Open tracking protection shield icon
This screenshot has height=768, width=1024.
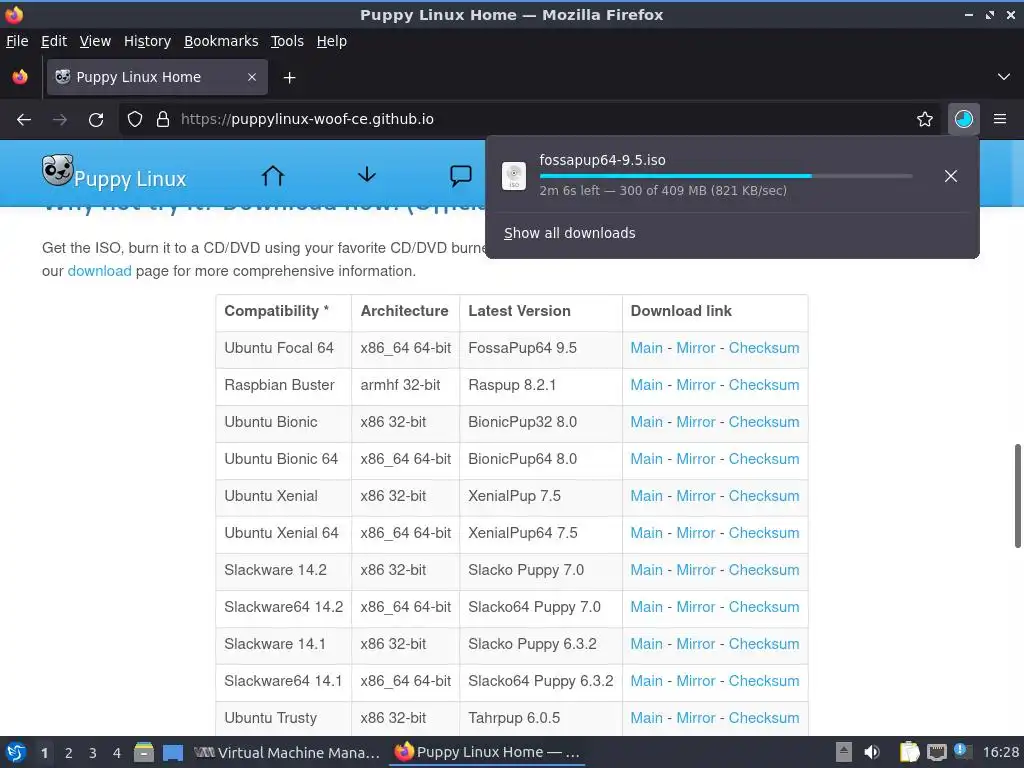(x=135, y=120)
